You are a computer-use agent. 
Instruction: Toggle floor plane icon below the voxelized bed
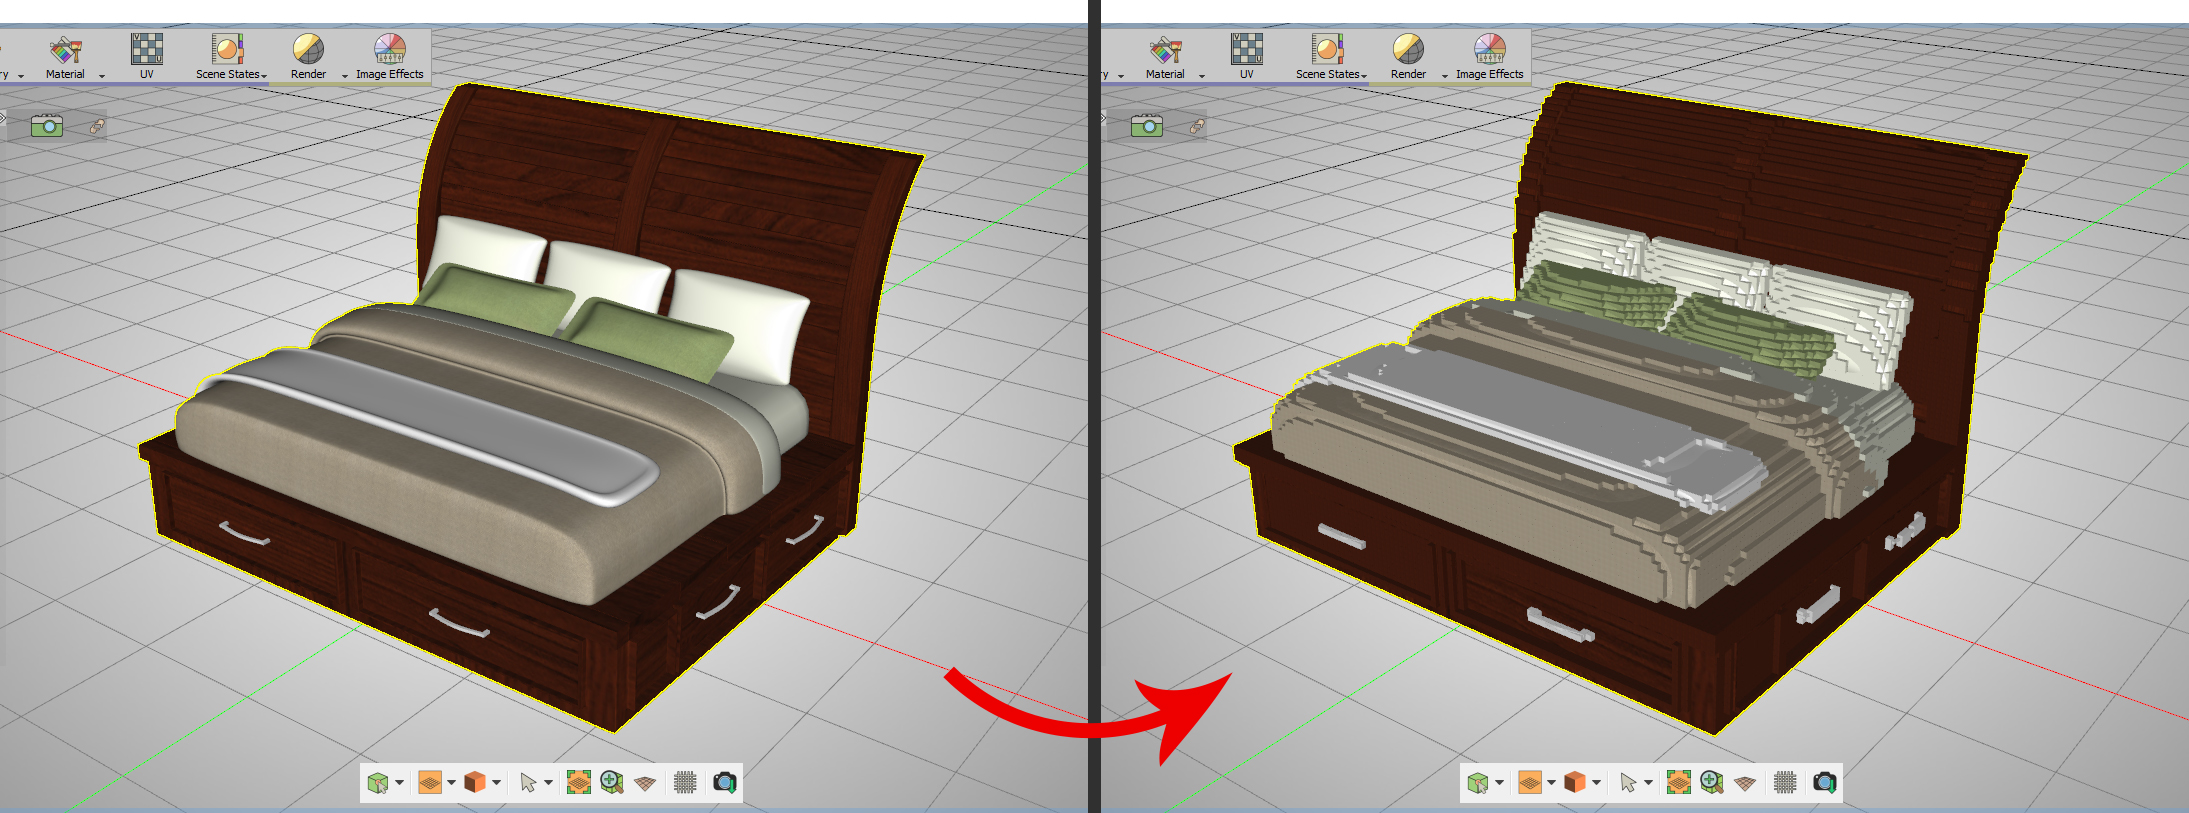click(x=1745, y=783)
